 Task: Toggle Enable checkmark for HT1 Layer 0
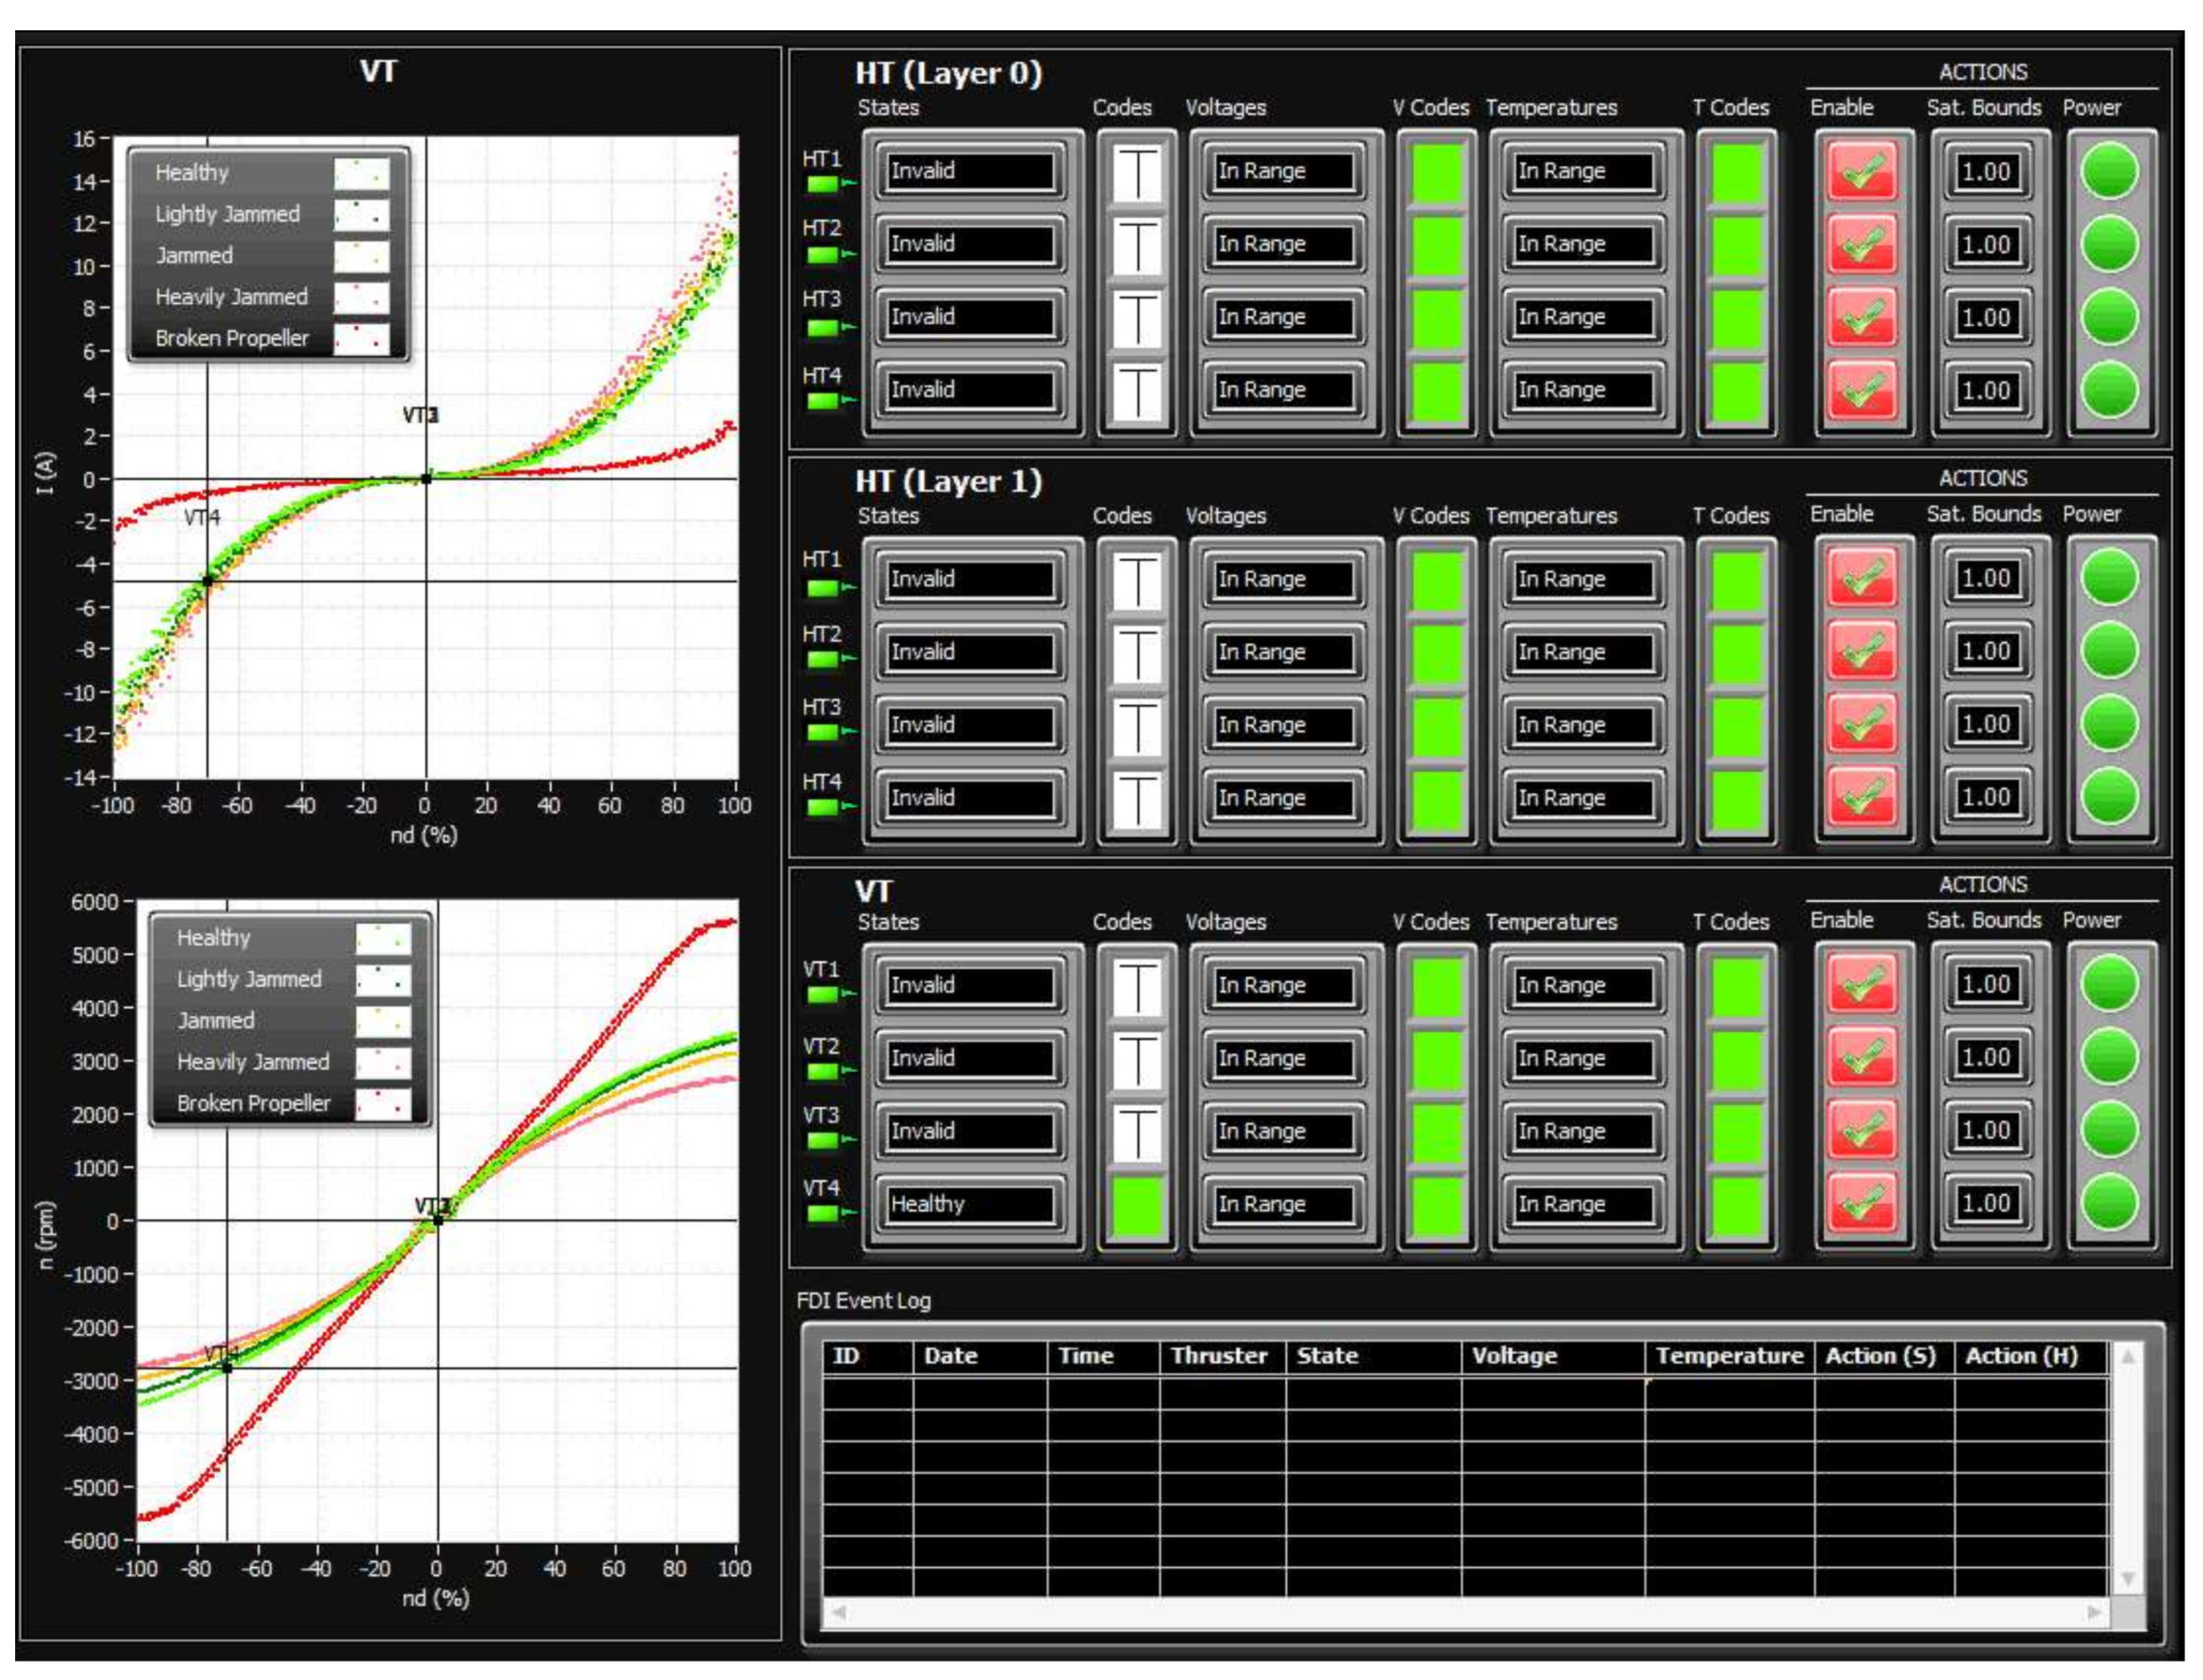[1862, 171]
